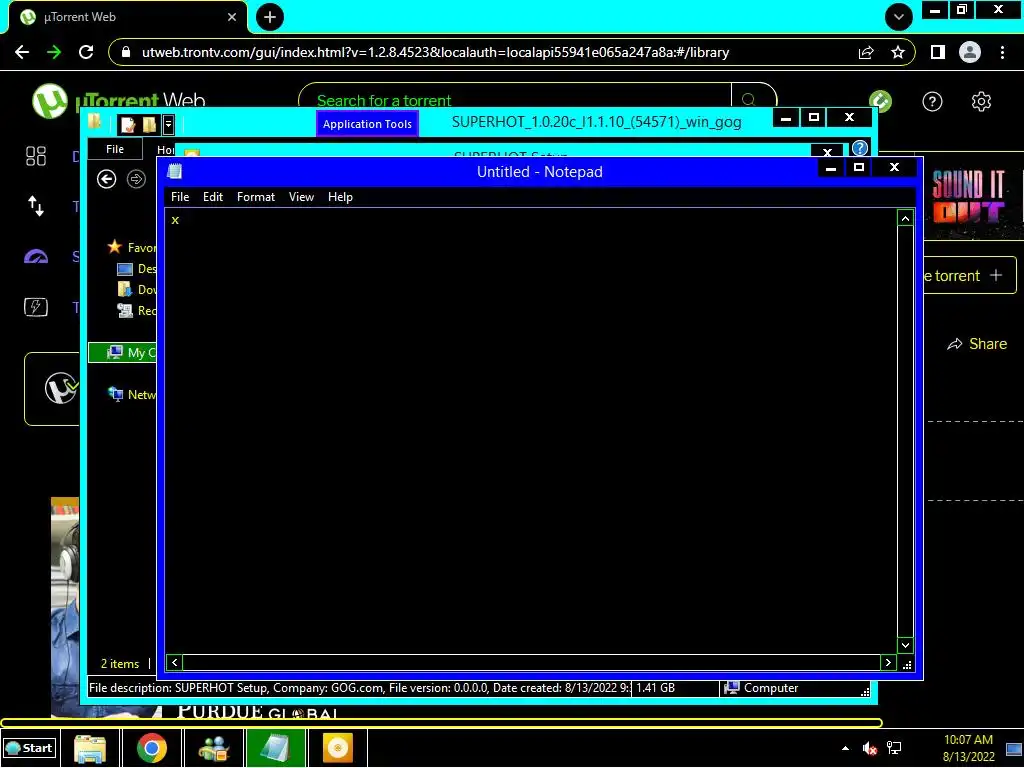Select Desktop in Explorer navigation pane
Screen dimensions: 1024x768
tap(136, 268)
